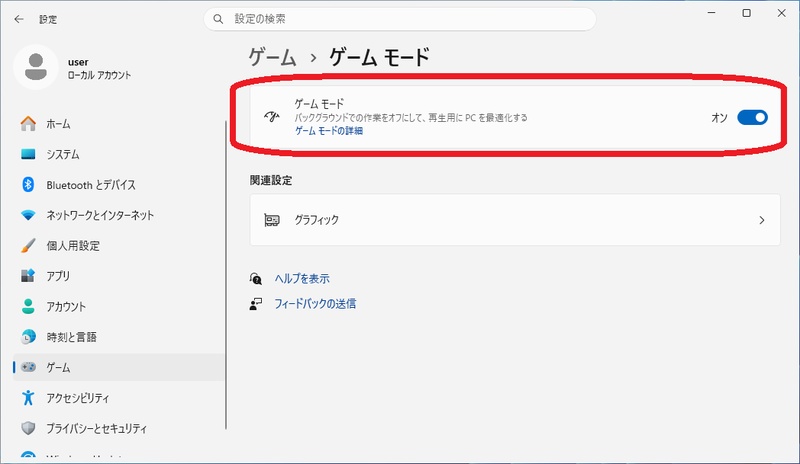
Task: Click the Privacy shield icon
Action: [28, 428]
